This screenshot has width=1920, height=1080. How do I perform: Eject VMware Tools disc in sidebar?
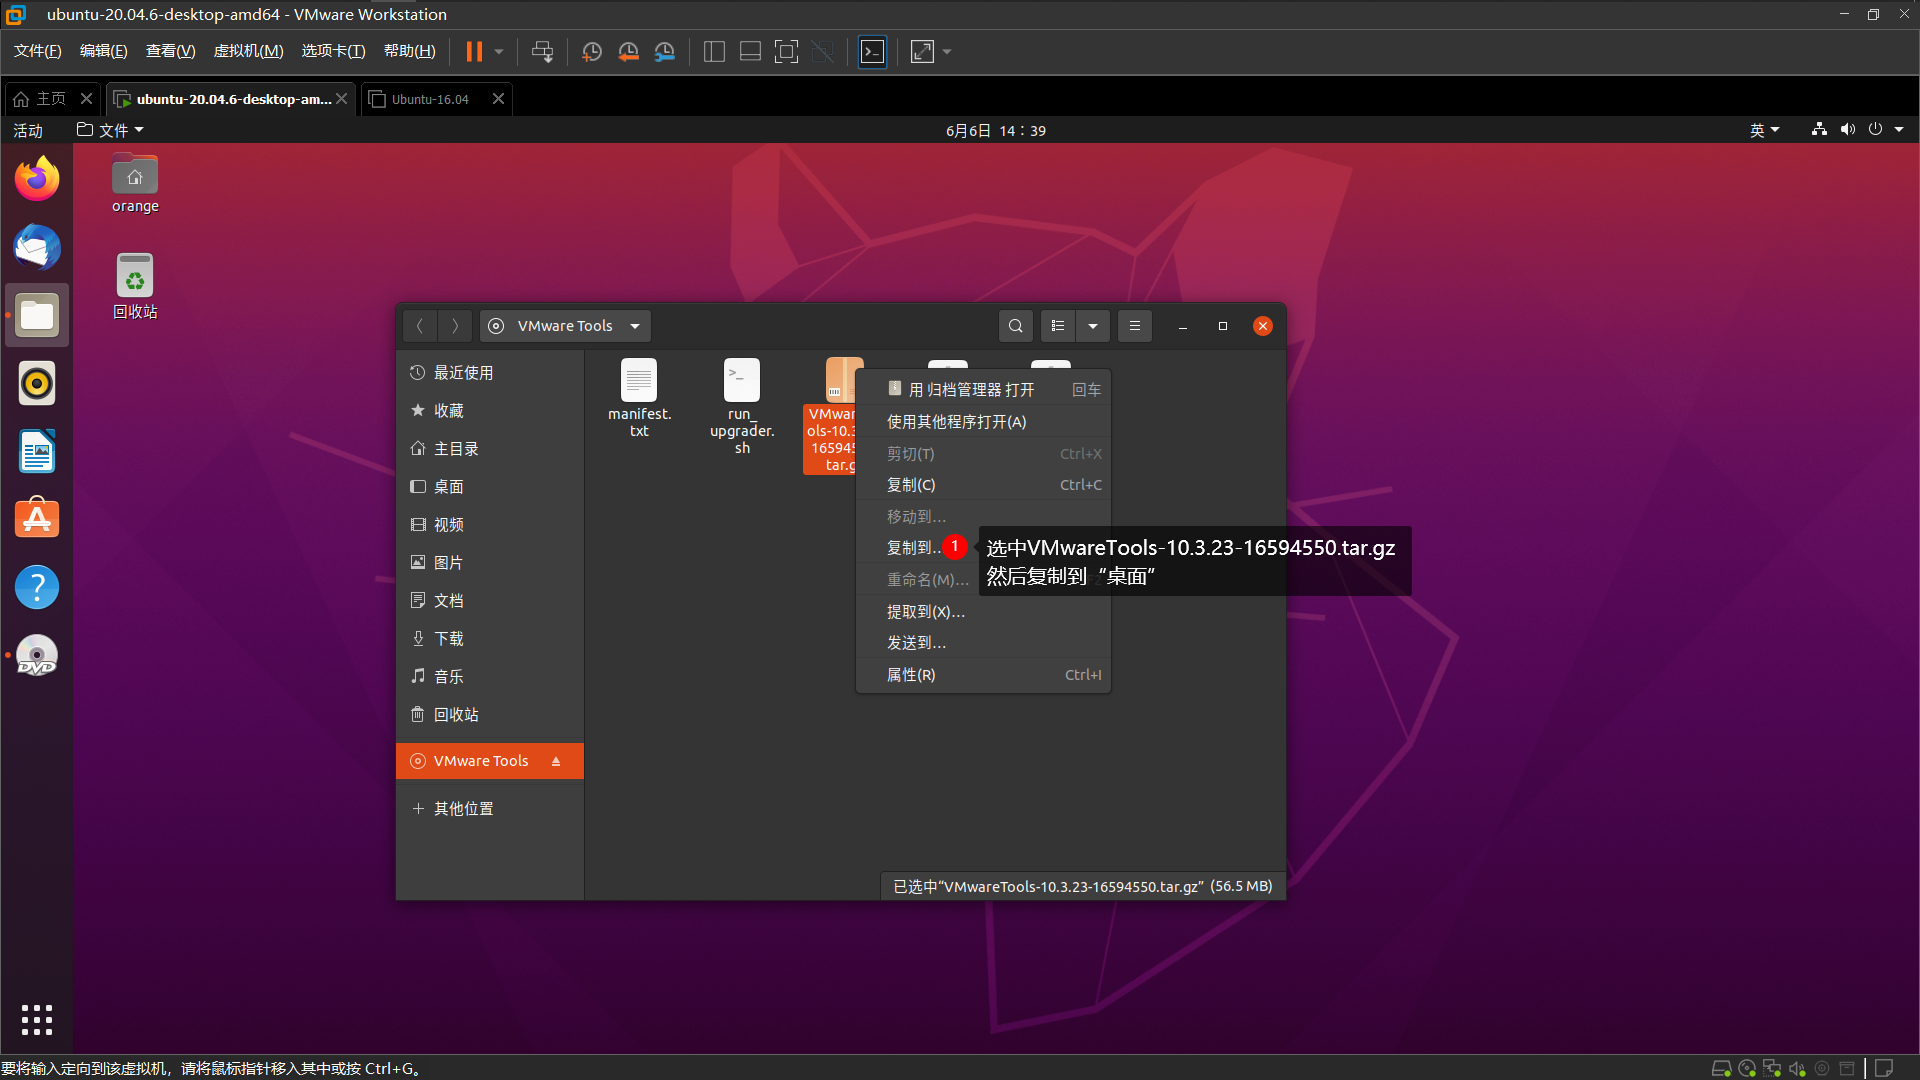click(556, 762)
